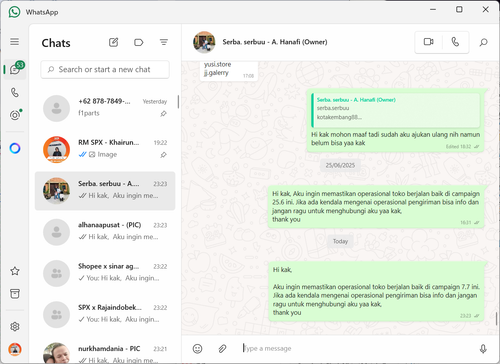Open chat with +62 878-7849 f1parts
500x364 pixels.
[105, 108]
